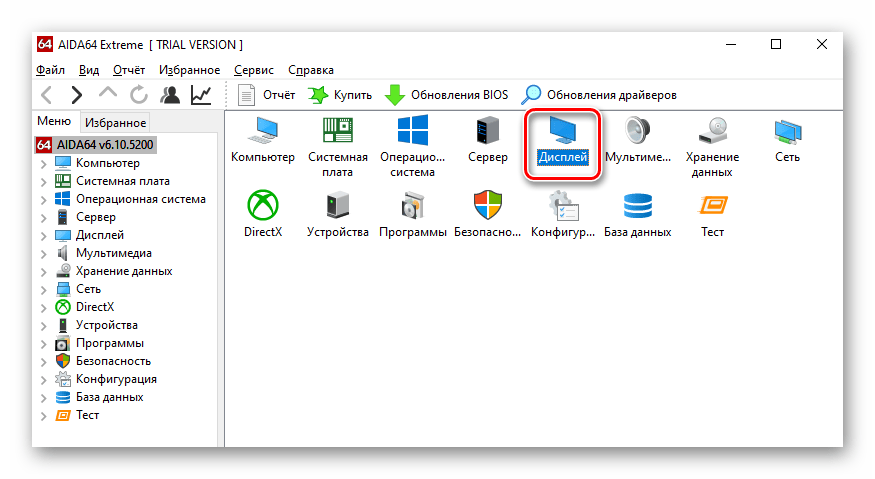Click the Report chart toolbar icon
The image size is (875, 479).
click(x=201, y=95)
